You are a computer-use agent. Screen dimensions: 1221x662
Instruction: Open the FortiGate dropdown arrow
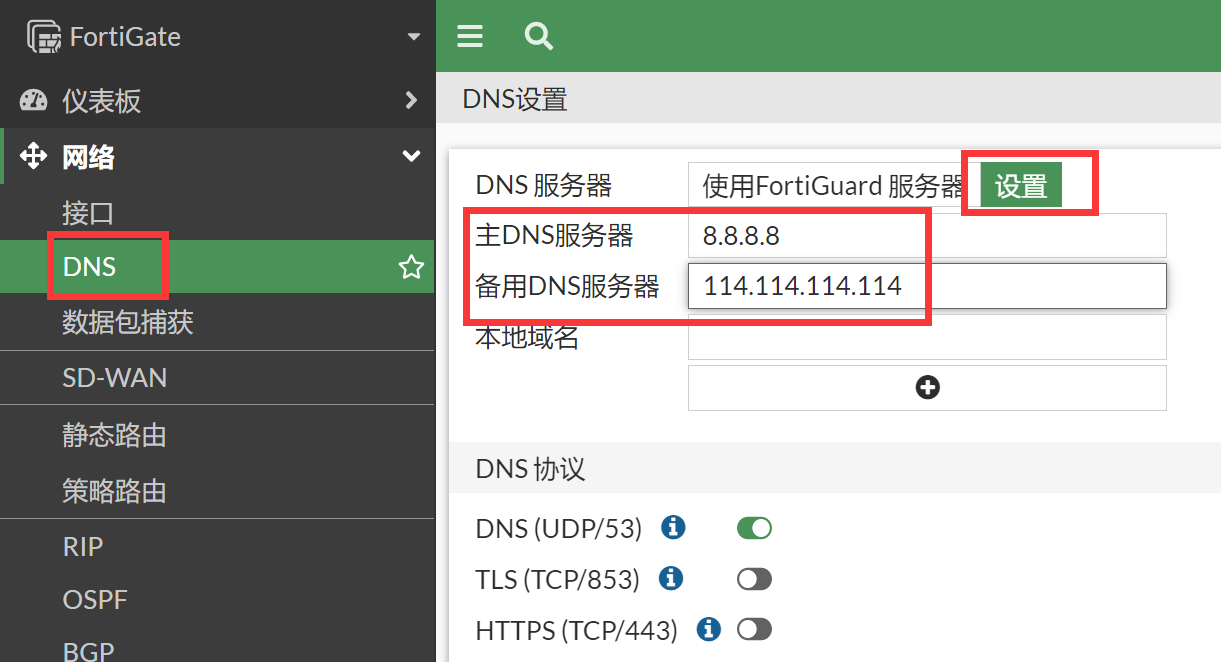pyautogui.click(x=414, y=38)
